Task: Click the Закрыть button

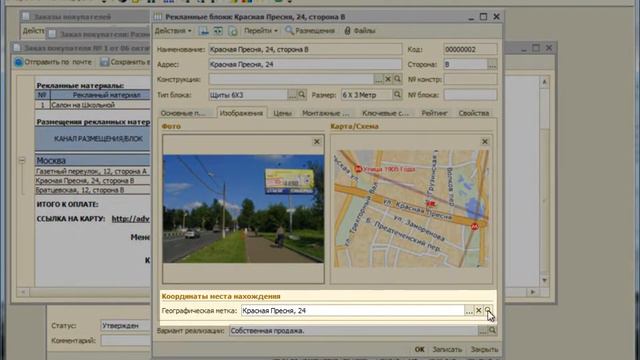Action: [484, 349]
